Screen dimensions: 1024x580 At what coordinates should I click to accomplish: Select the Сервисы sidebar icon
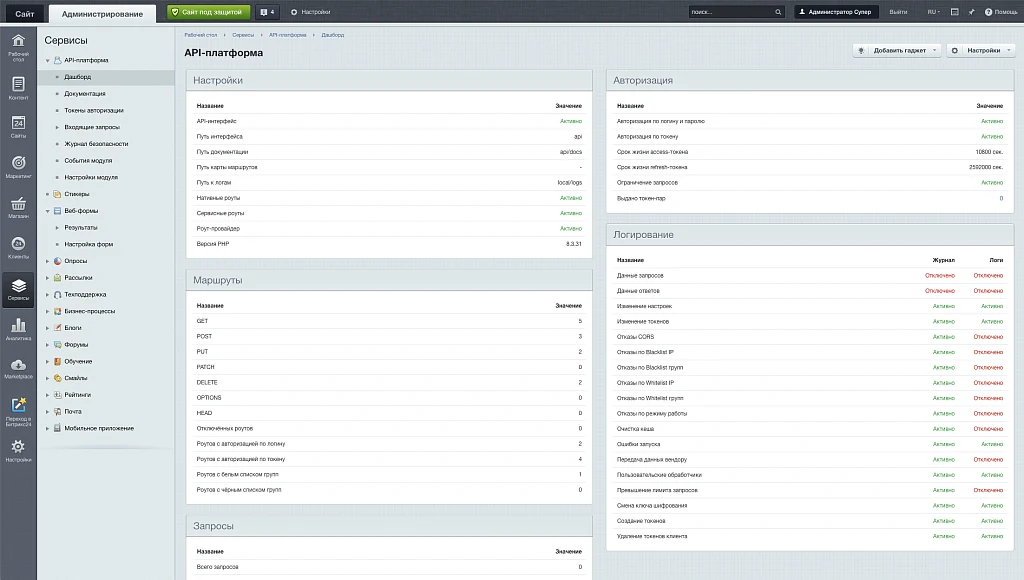18,289
